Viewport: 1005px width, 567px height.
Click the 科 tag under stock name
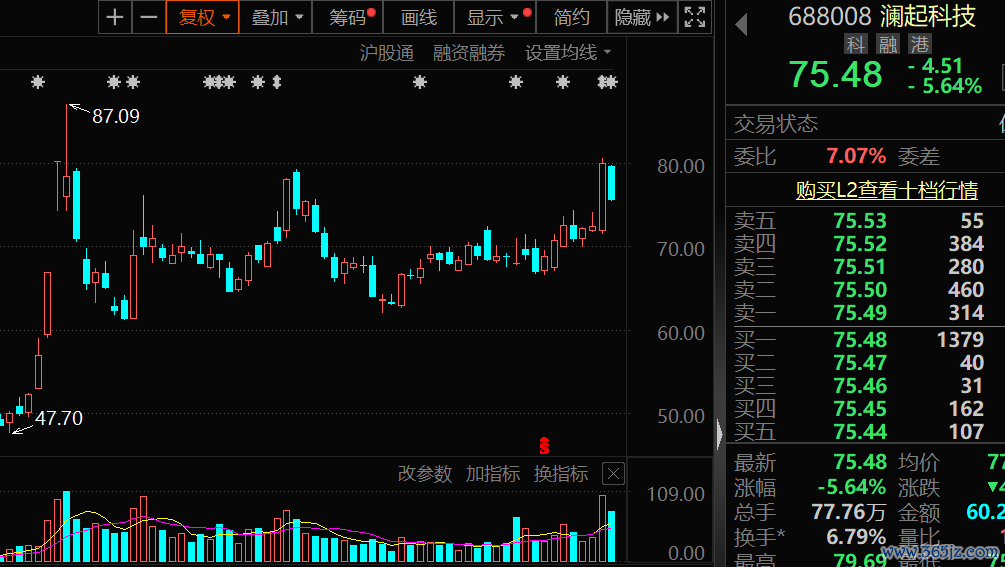pyautogui.click(x=855, y=44)
